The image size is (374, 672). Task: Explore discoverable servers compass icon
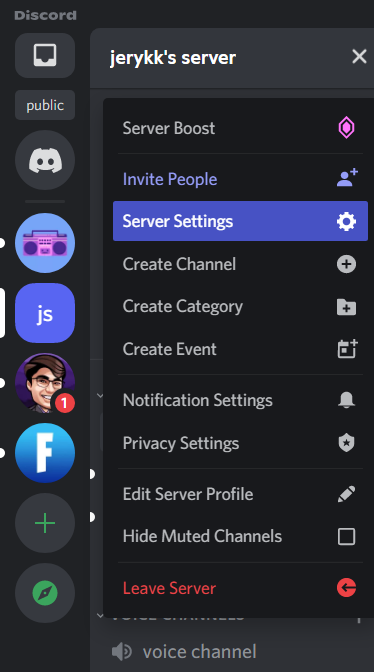point(45,593)
